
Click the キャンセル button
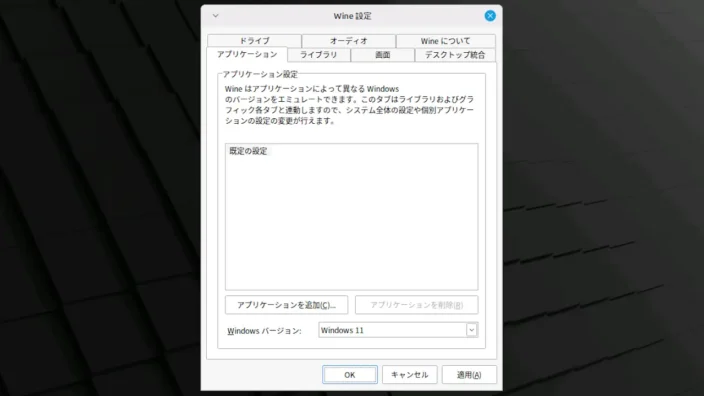pyautogui.click(x=409, y=374)
